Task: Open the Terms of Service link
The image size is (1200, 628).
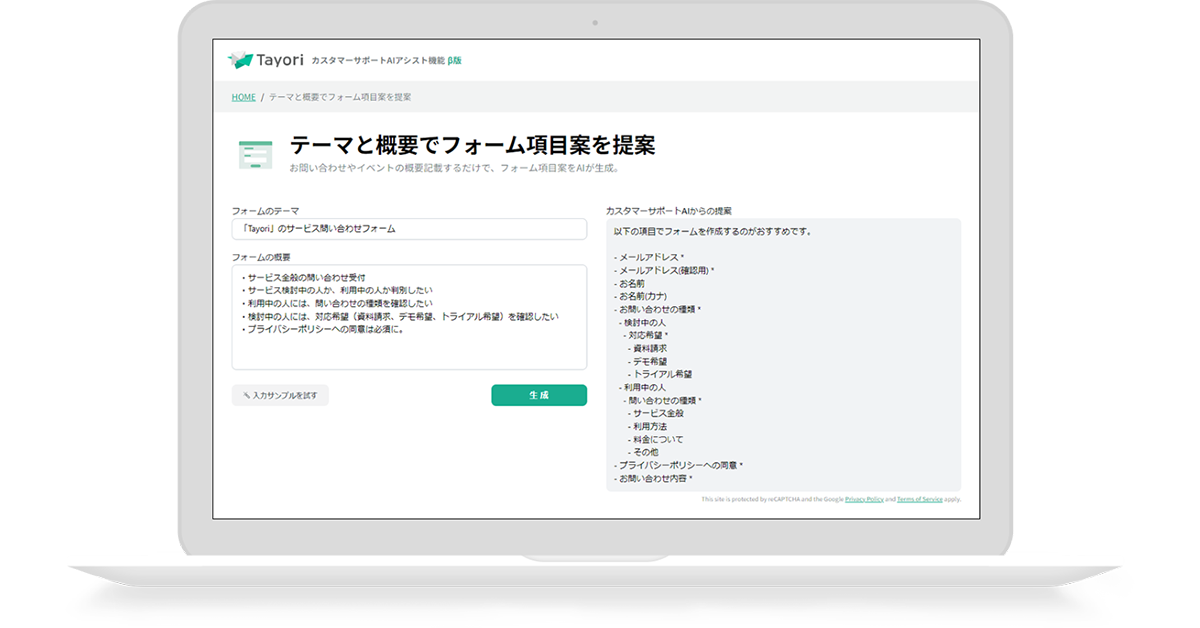Action: pyautogui.click(x=920, y=498)
